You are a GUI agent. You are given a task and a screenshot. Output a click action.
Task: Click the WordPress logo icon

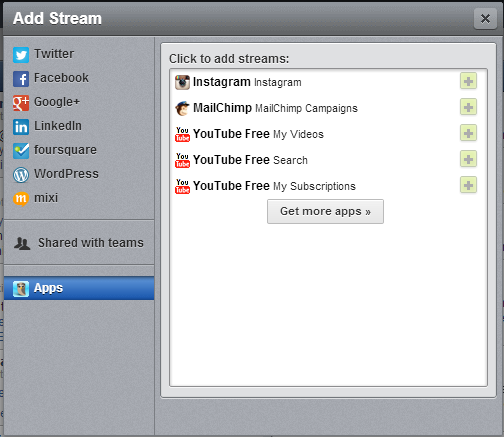(21, 175)
